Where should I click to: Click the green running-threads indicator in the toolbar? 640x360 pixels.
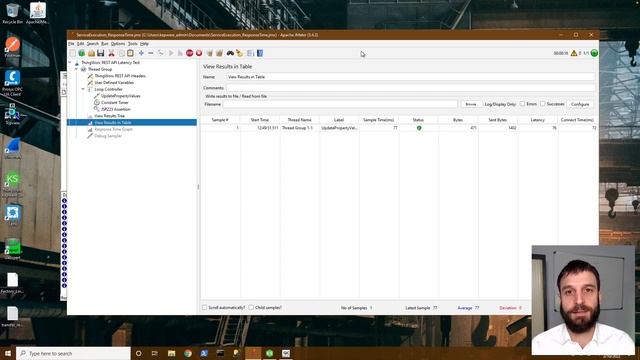594,53
